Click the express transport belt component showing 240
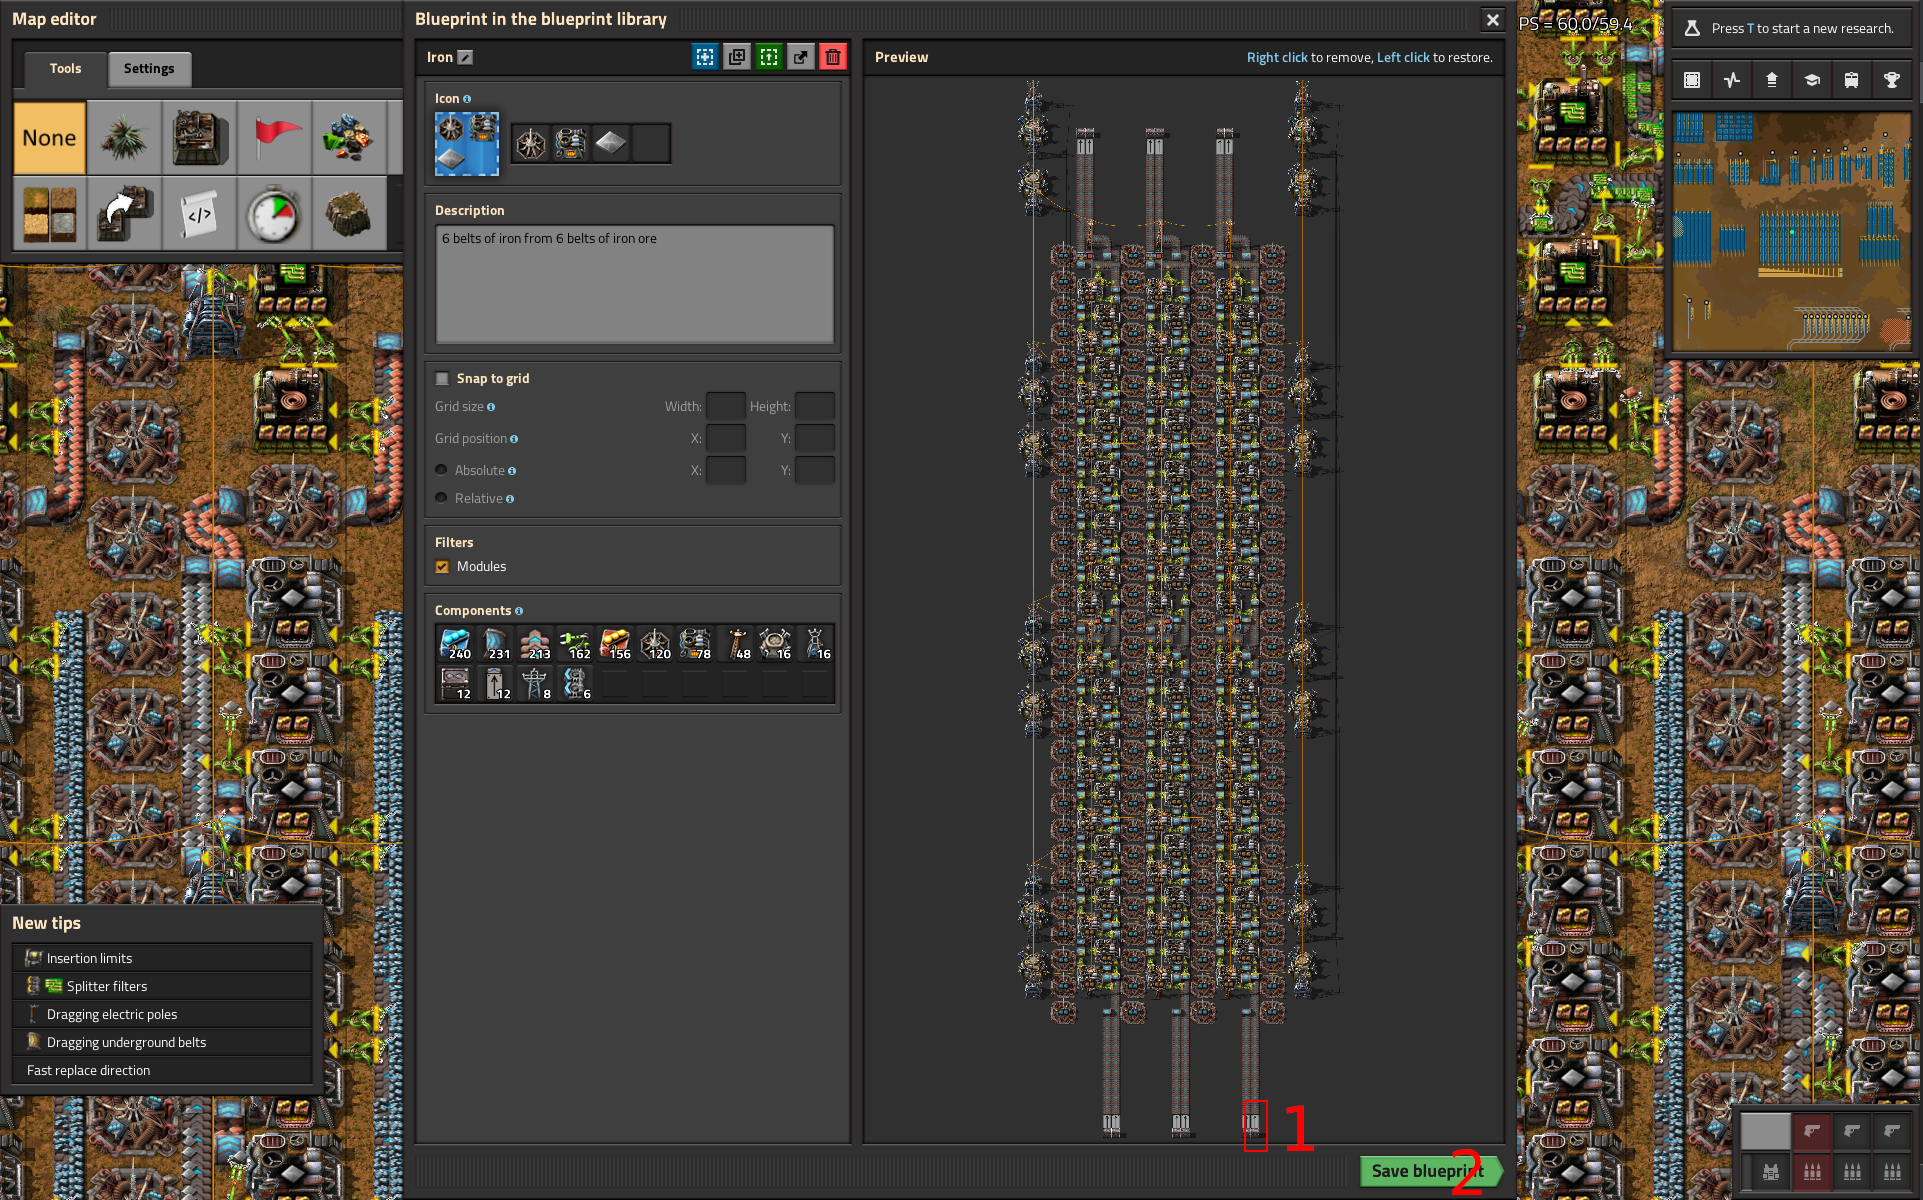The image size is (1923, 1200). point(455,643)
